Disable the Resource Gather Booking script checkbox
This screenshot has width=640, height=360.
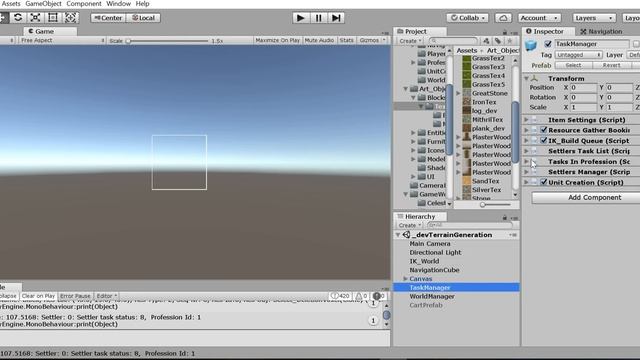(544, 130)
